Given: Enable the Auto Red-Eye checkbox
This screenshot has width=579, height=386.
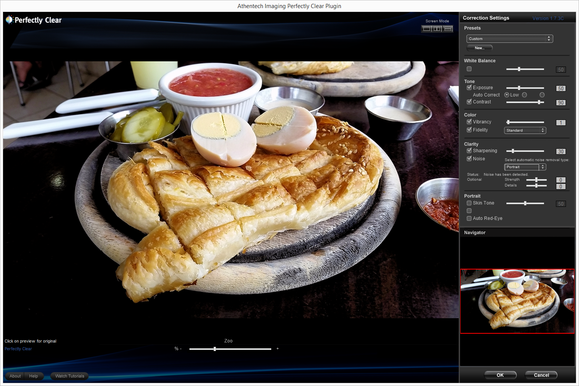Looking at the screenshot, I should (x=469, y=218).
